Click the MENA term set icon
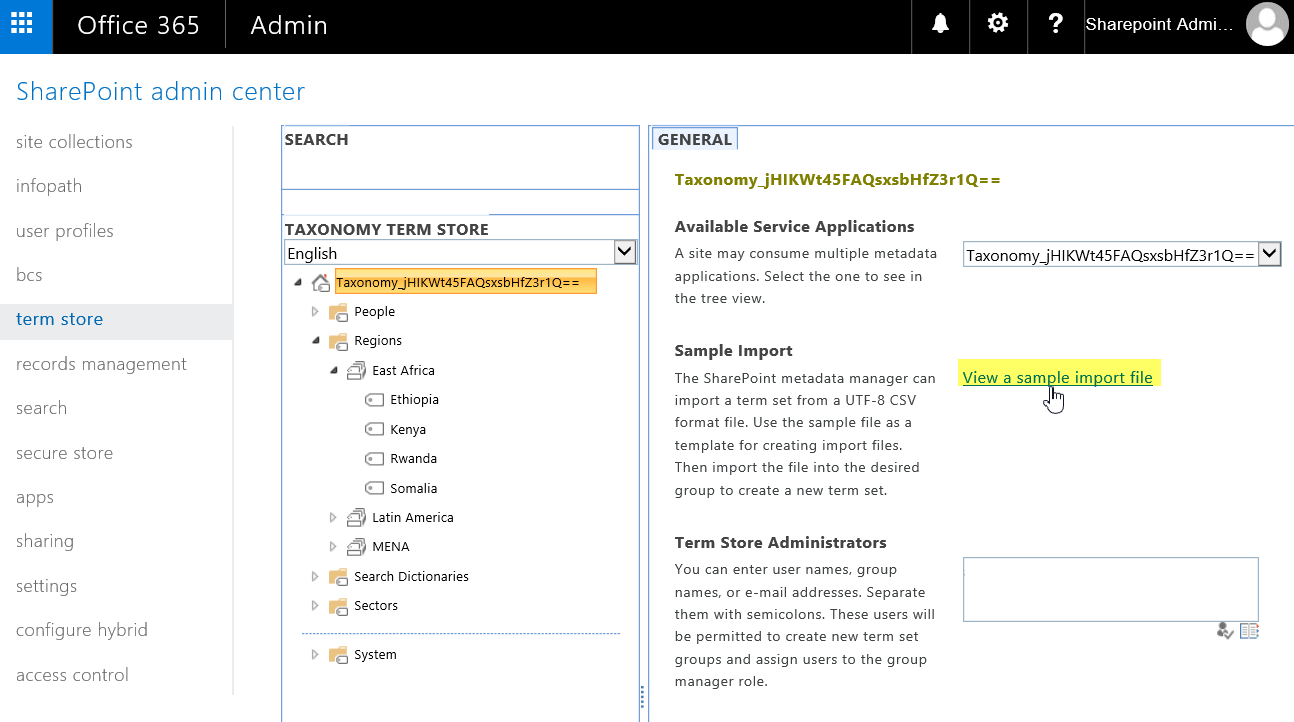This screenshot has width=1294, height=722. [357, 547]
